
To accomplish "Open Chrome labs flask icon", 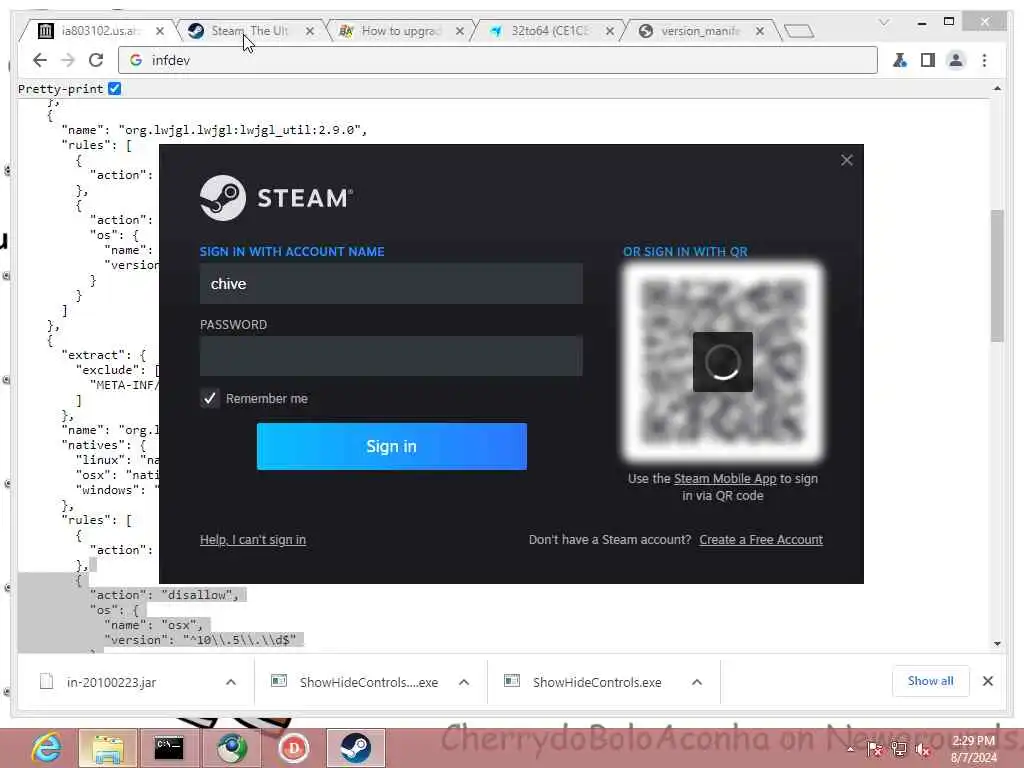I will coord(900,60).
